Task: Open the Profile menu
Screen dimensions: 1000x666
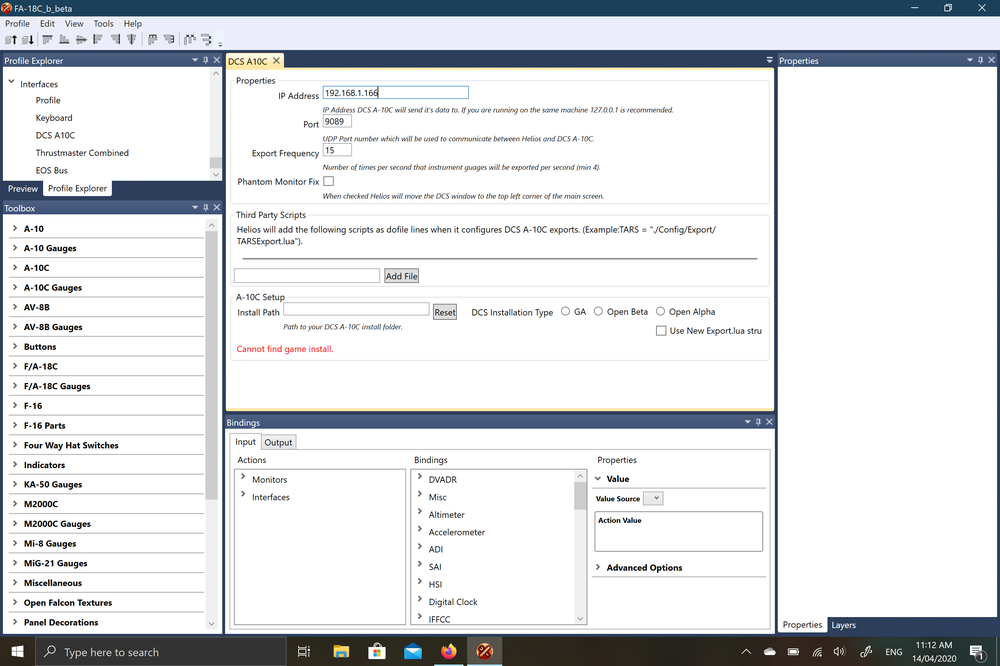Action: click(17, 24)
